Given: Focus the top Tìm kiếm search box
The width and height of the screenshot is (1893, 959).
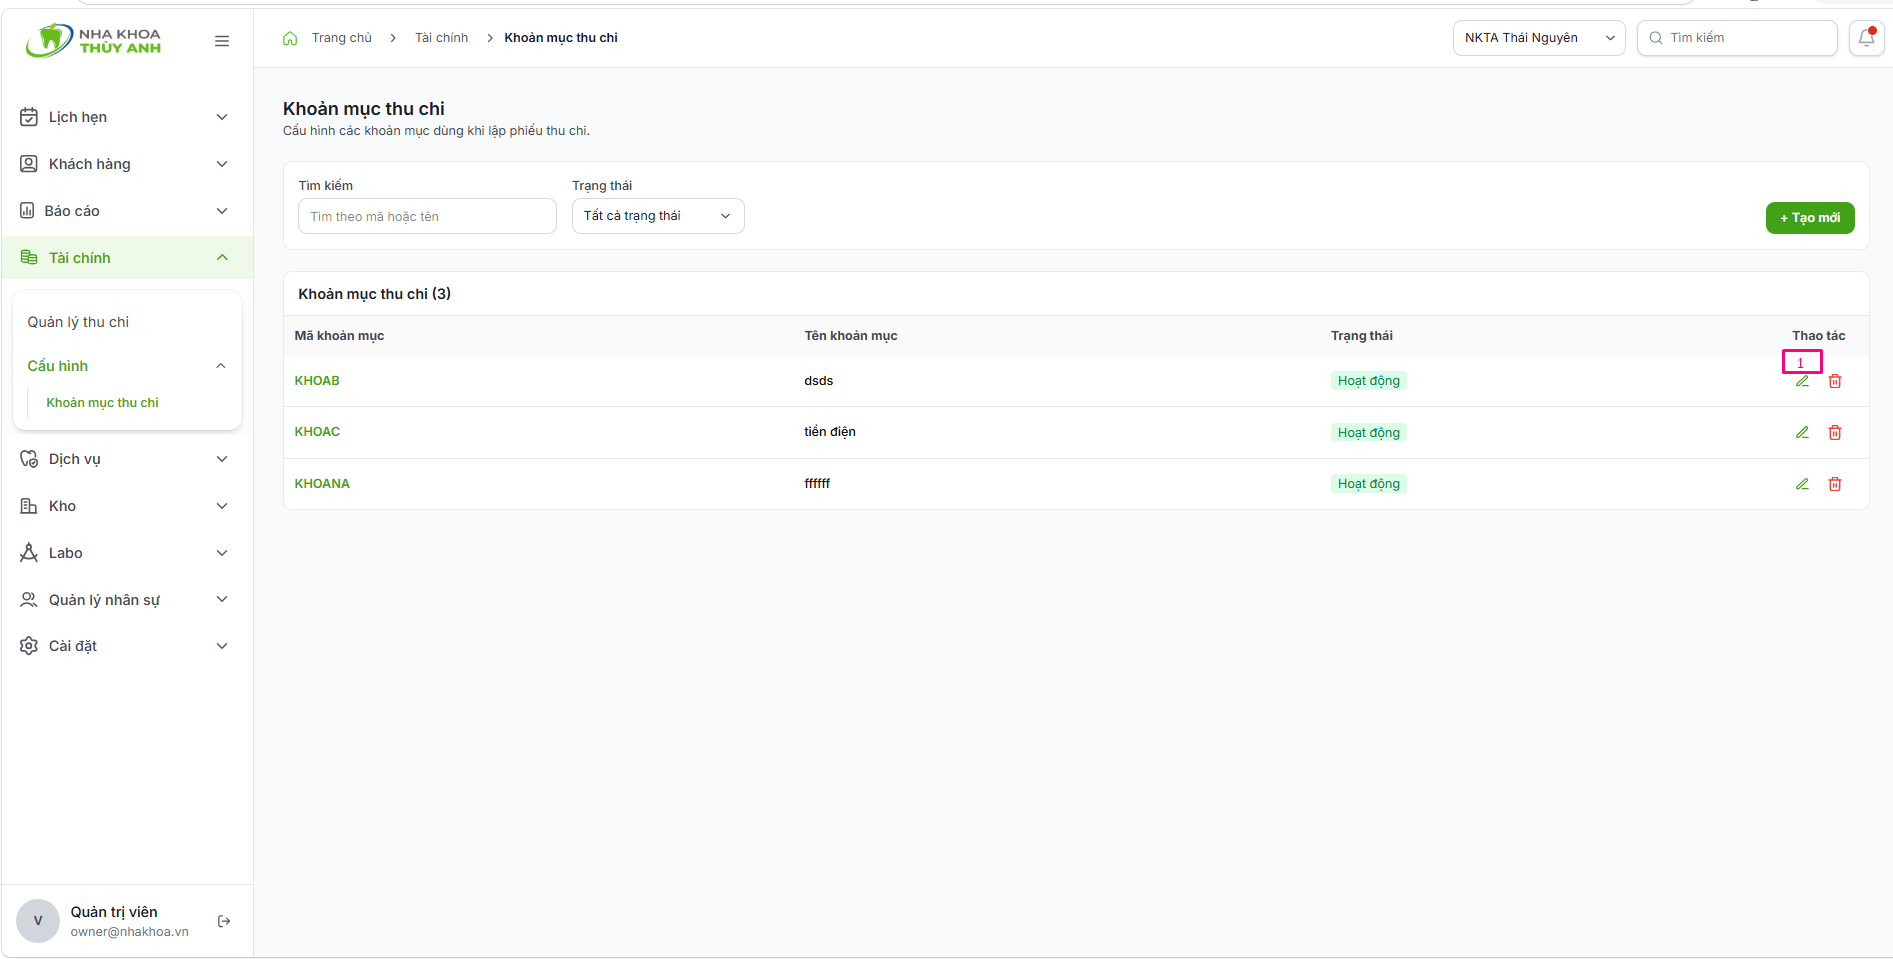Looking at the screenshot, I should (1737, 38).
